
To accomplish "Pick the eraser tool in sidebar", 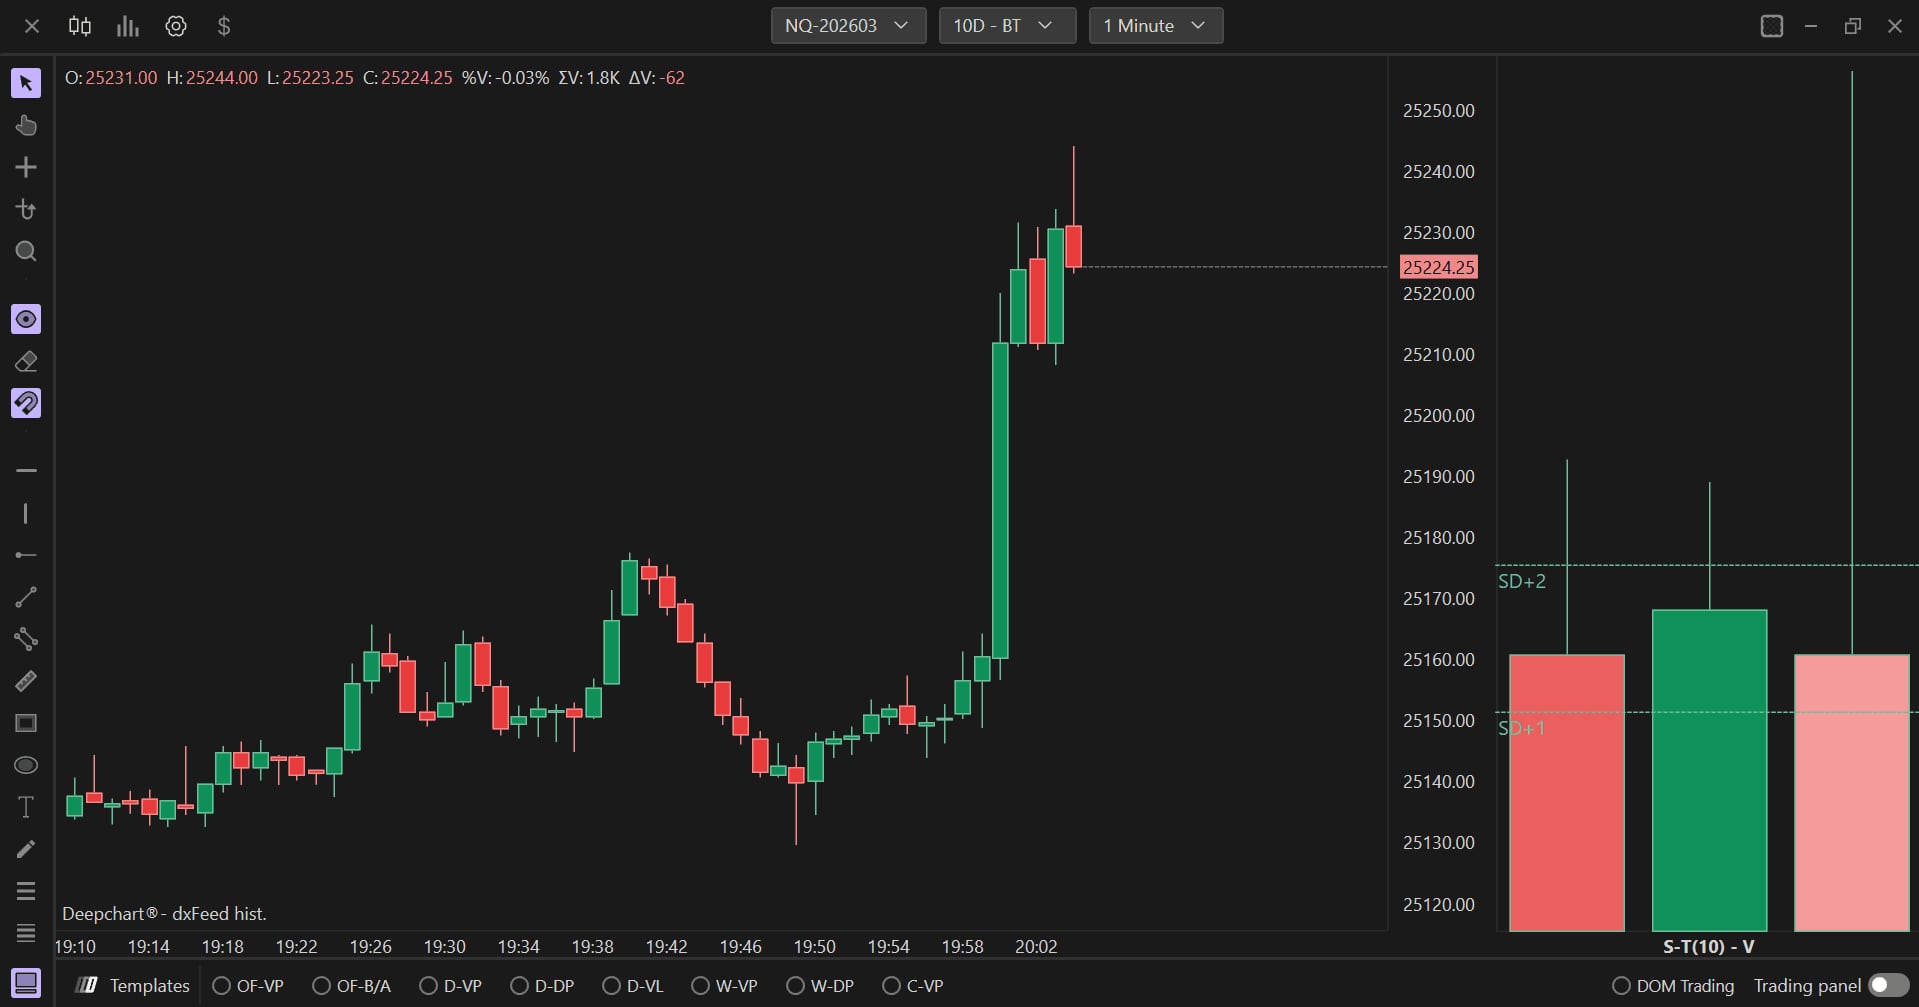I will point(26,361).
